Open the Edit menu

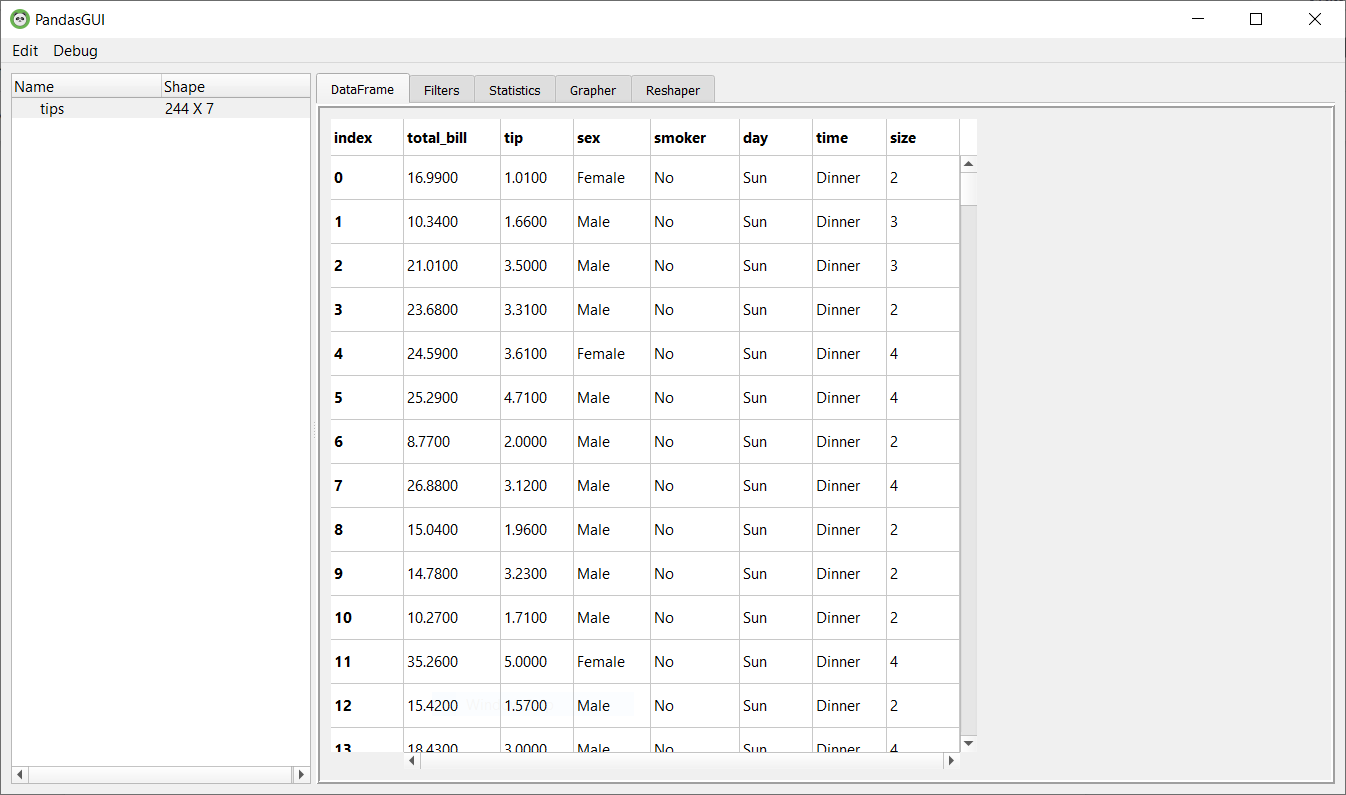24,51
